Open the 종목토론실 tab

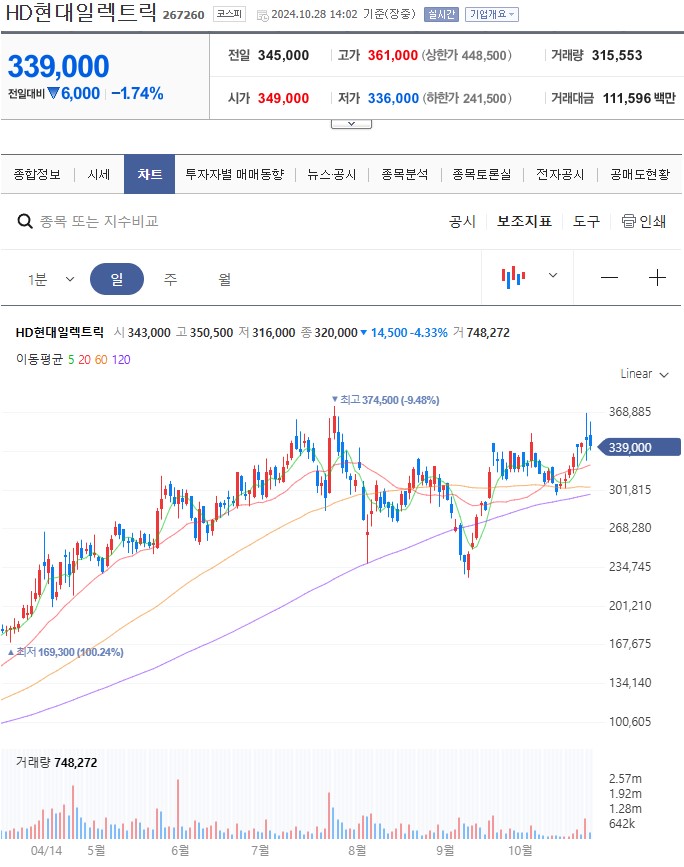tap(482, 175)
